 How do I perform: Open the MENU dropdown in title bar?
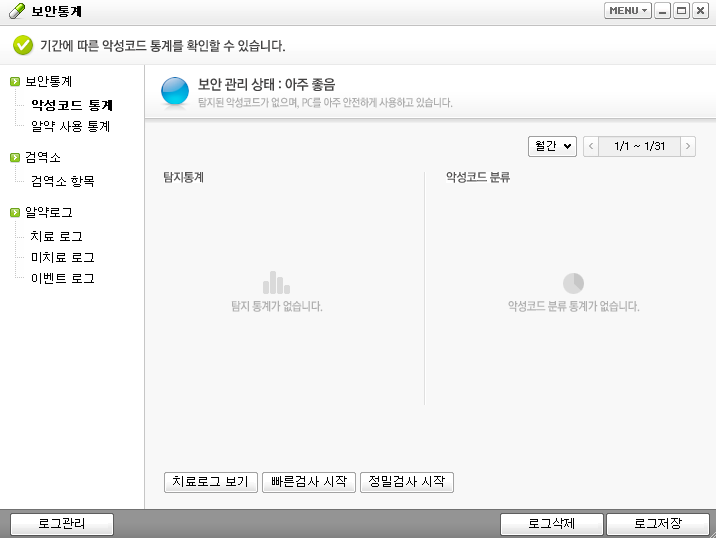coord(628,11)
